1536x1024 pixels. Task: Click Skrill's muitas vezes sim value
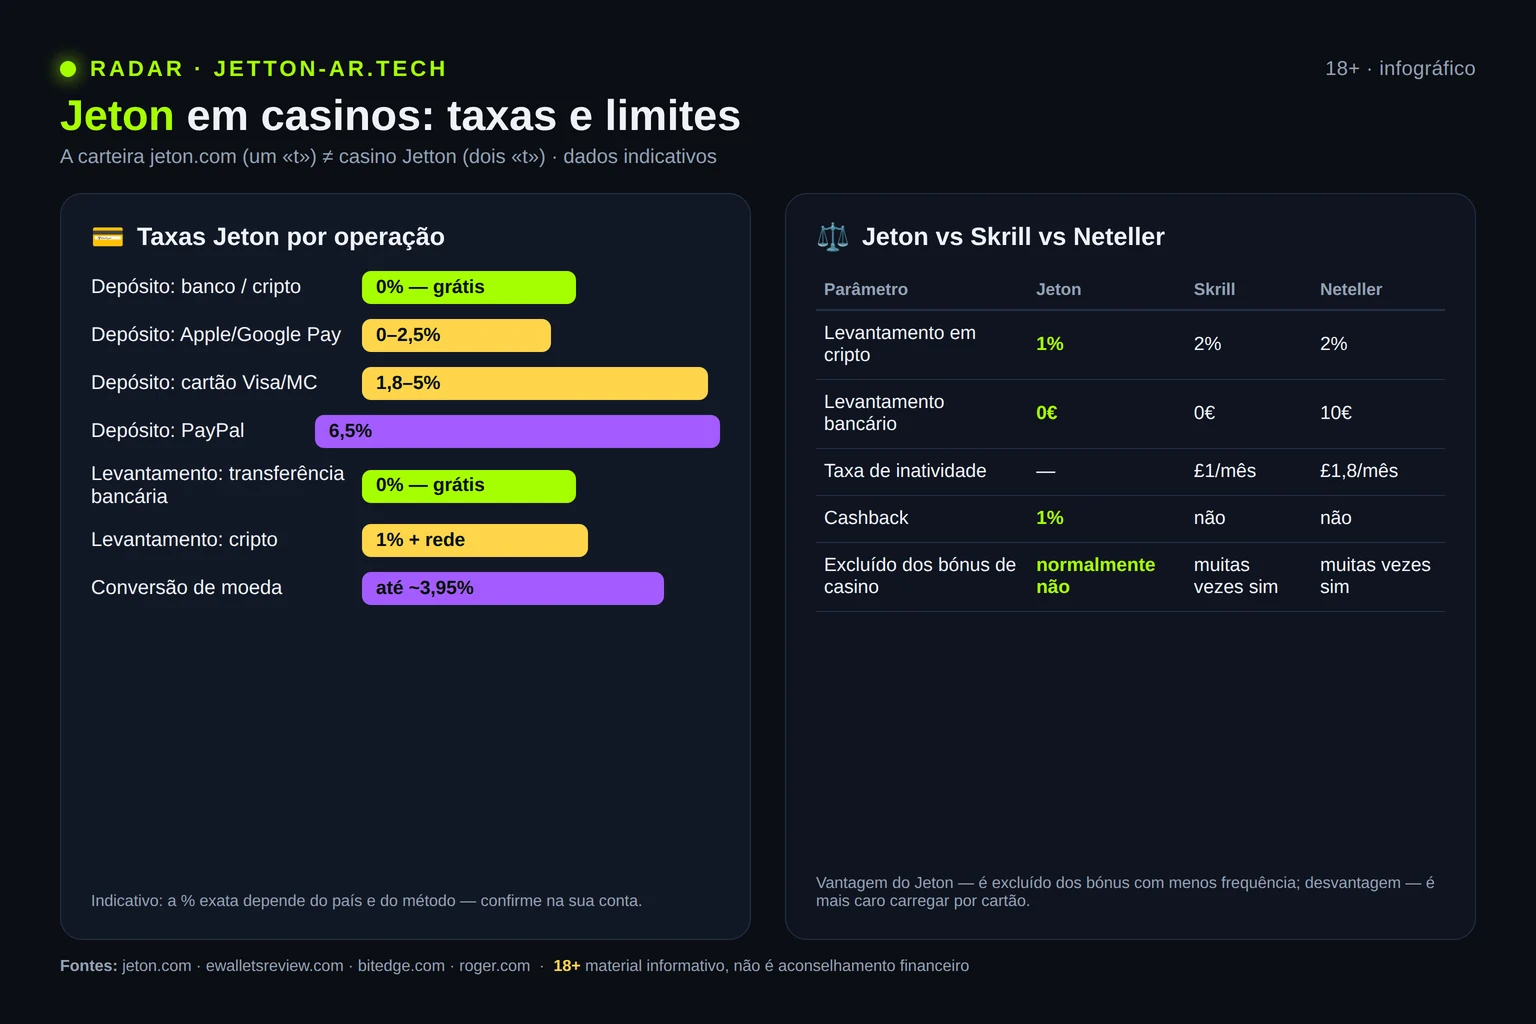[x=1236, y=576]
